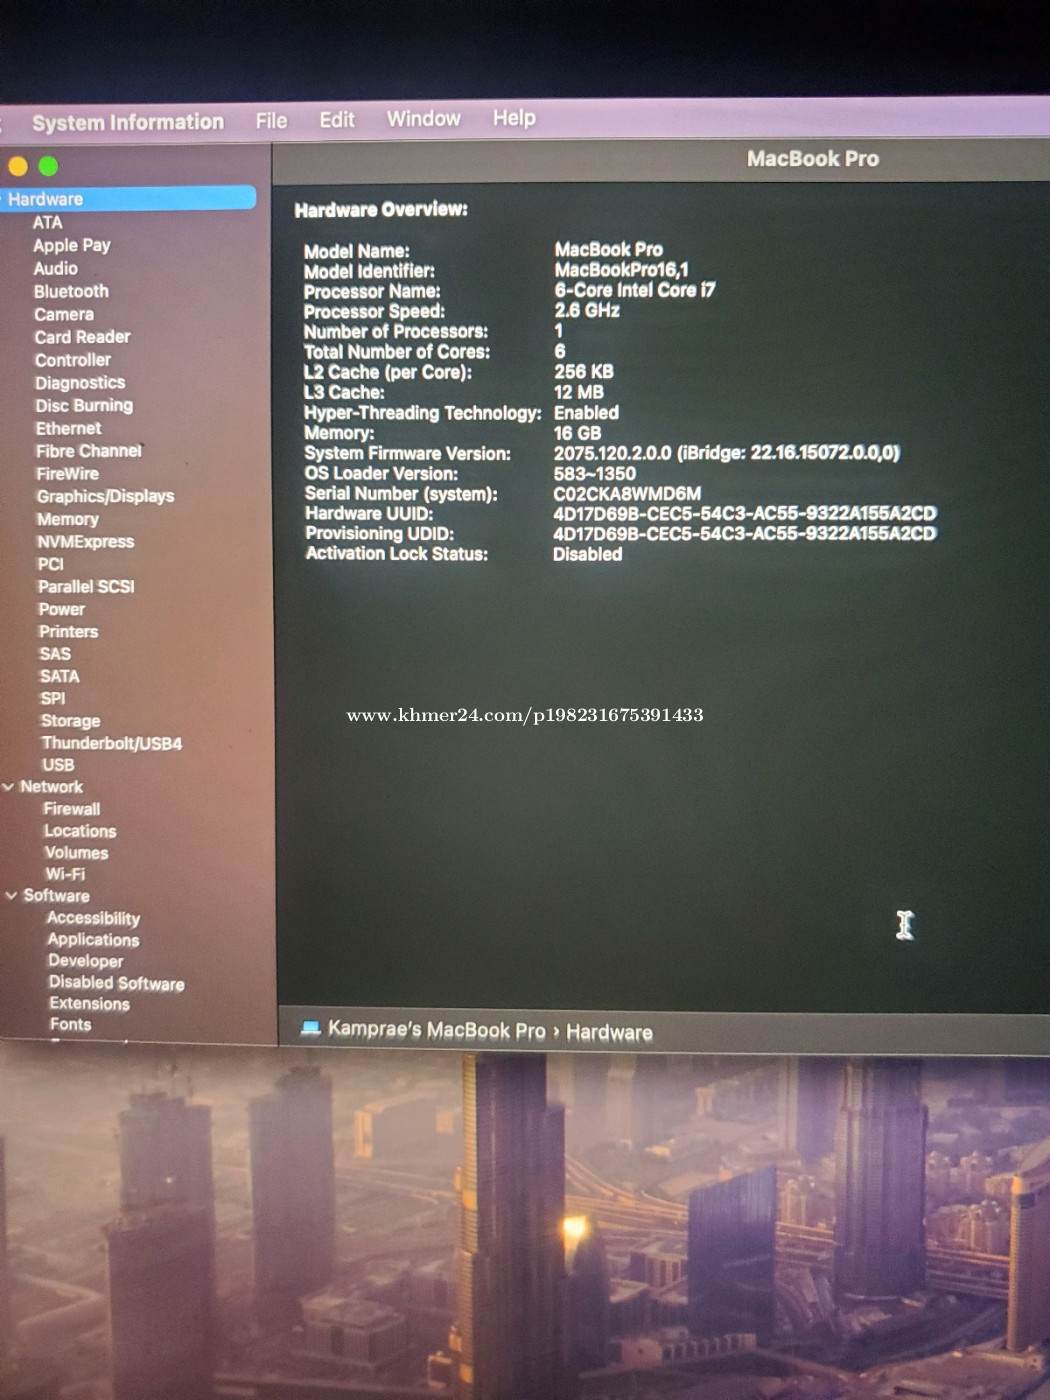Collapse the Network section in sidebar
This screenshot has width=1050, height=1400.
[x=8, y=787]
